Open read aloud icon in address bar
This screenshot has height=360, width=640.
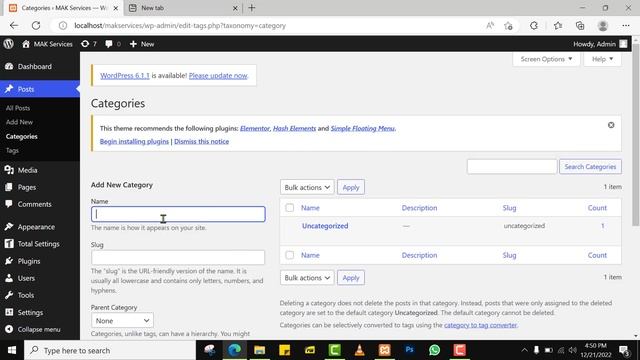(490, 25)
